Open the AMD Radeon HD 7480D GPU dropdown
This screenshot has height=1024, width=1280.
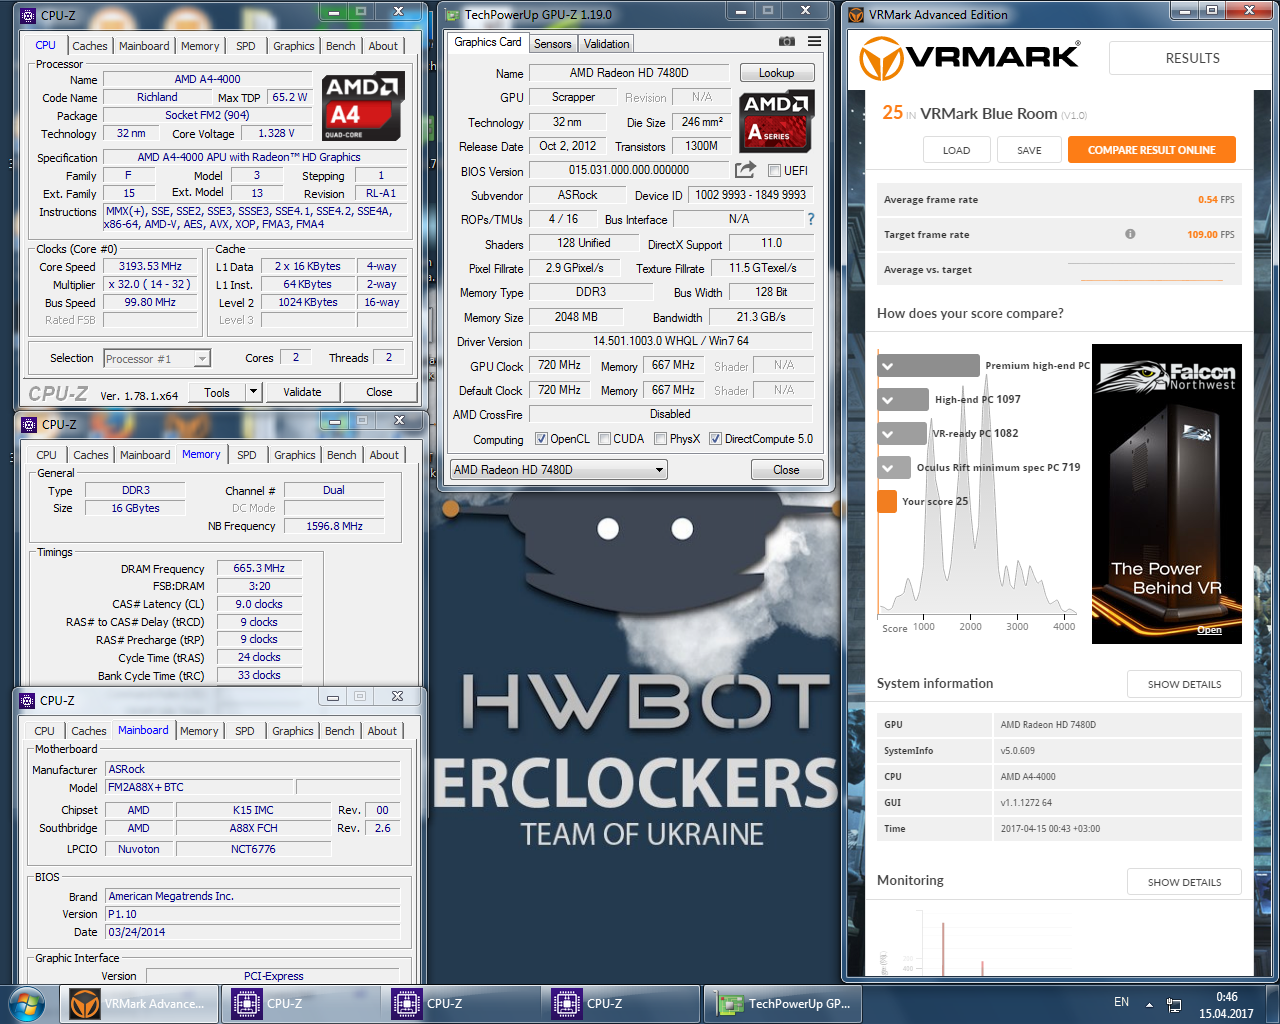558,469
